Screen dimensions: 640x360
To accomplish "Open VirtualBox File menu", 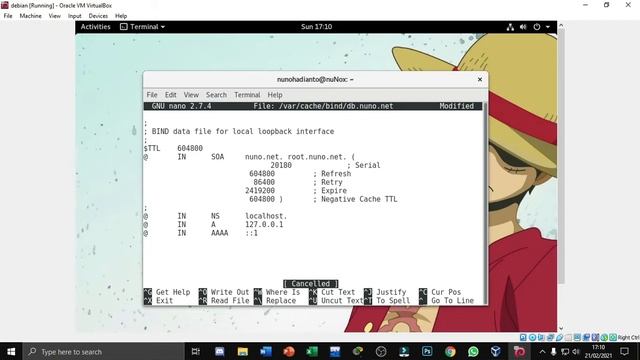I will coord(8,16).
